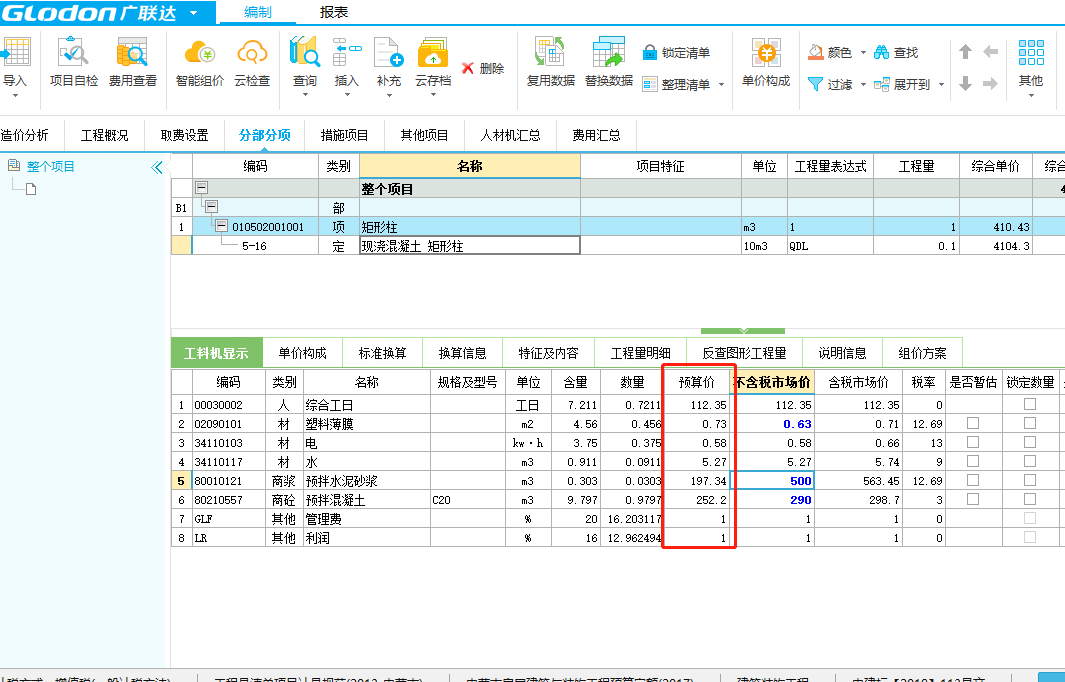The height and width of the screenshot is (682, 1065).
Task: Click the 名称 column header in top table
Action: (470, 166)
